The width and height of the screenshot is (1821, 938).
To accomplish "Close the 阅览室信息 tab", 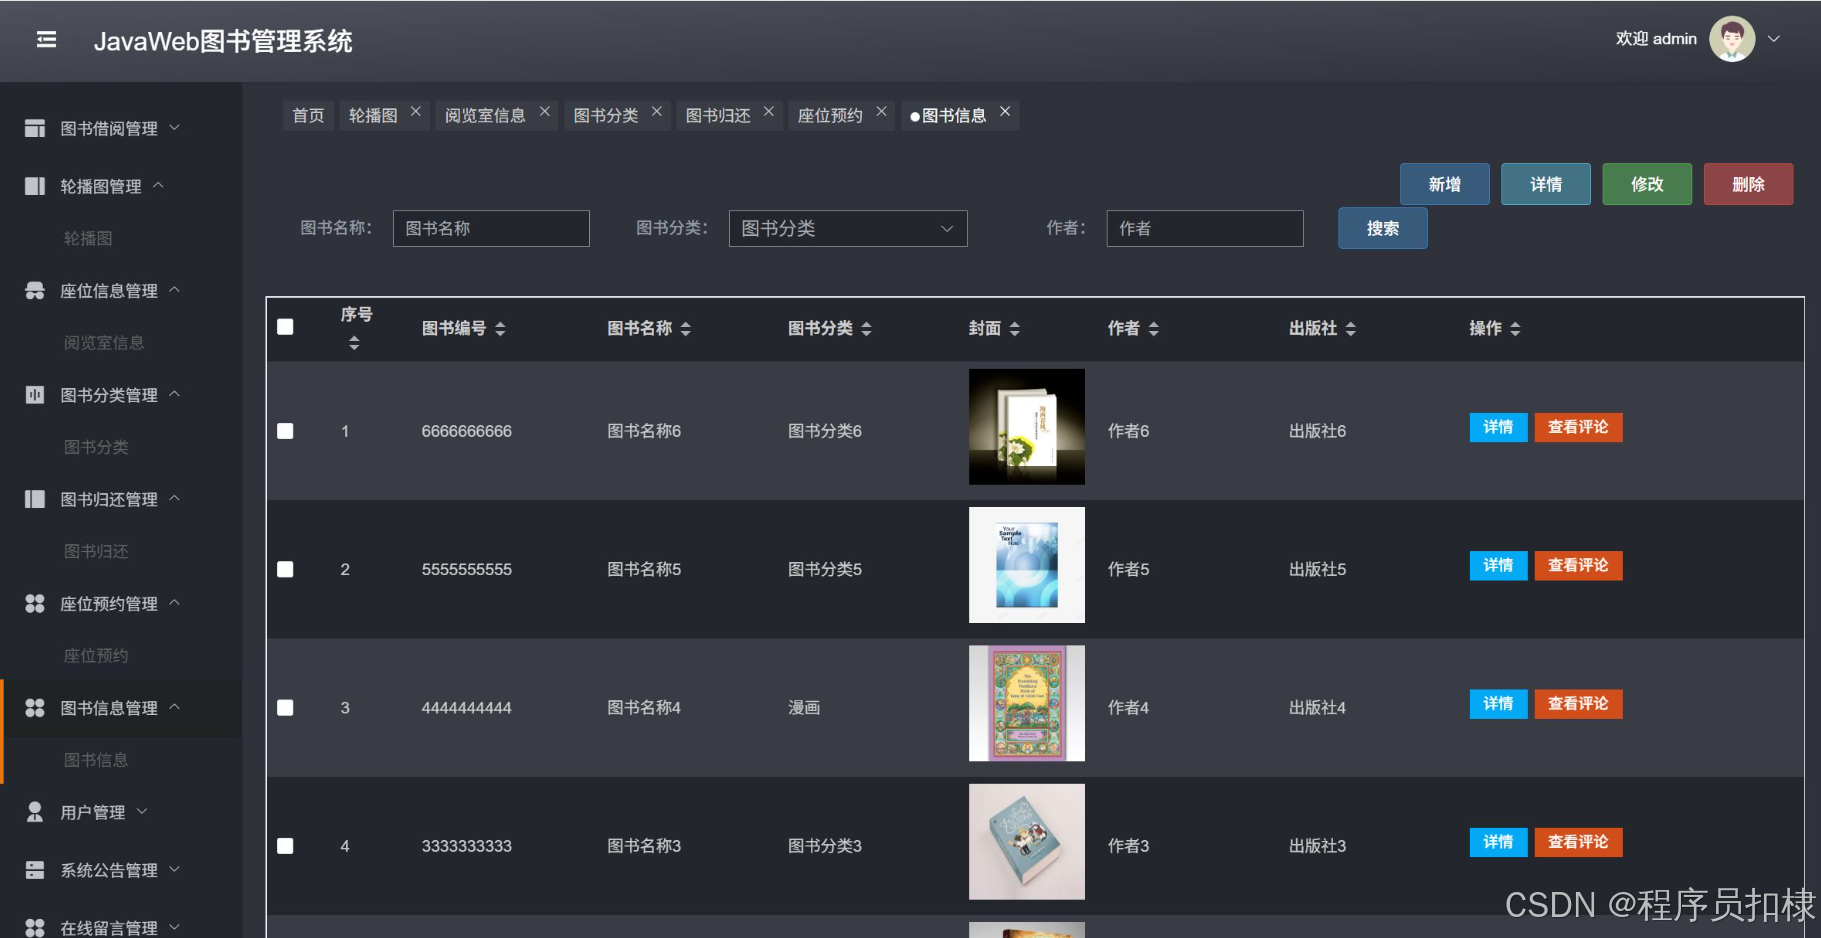I will click(x=545, y=111).
